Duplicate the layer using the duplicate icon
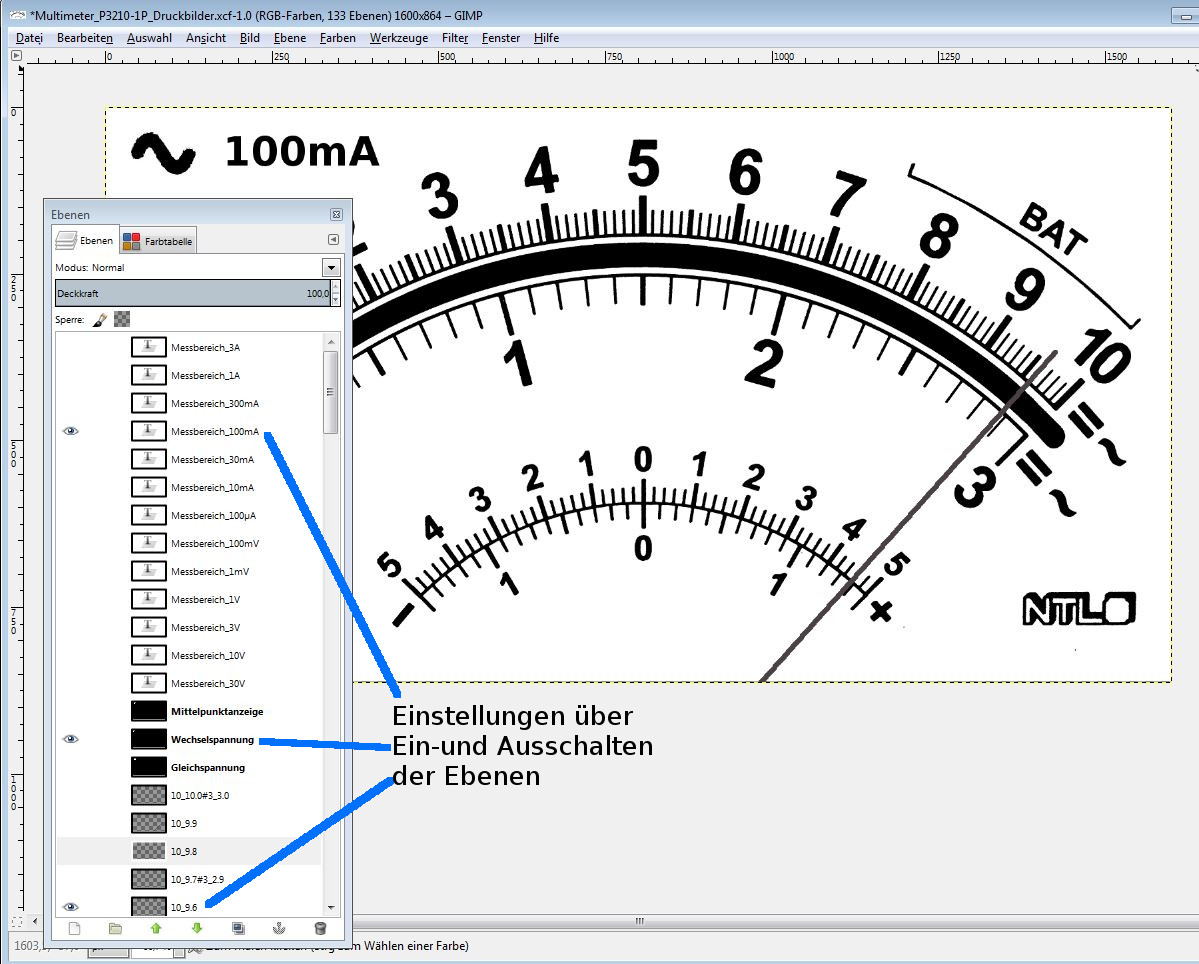The width and height of the screenshot is (1199, 964). tap(238, 928)
